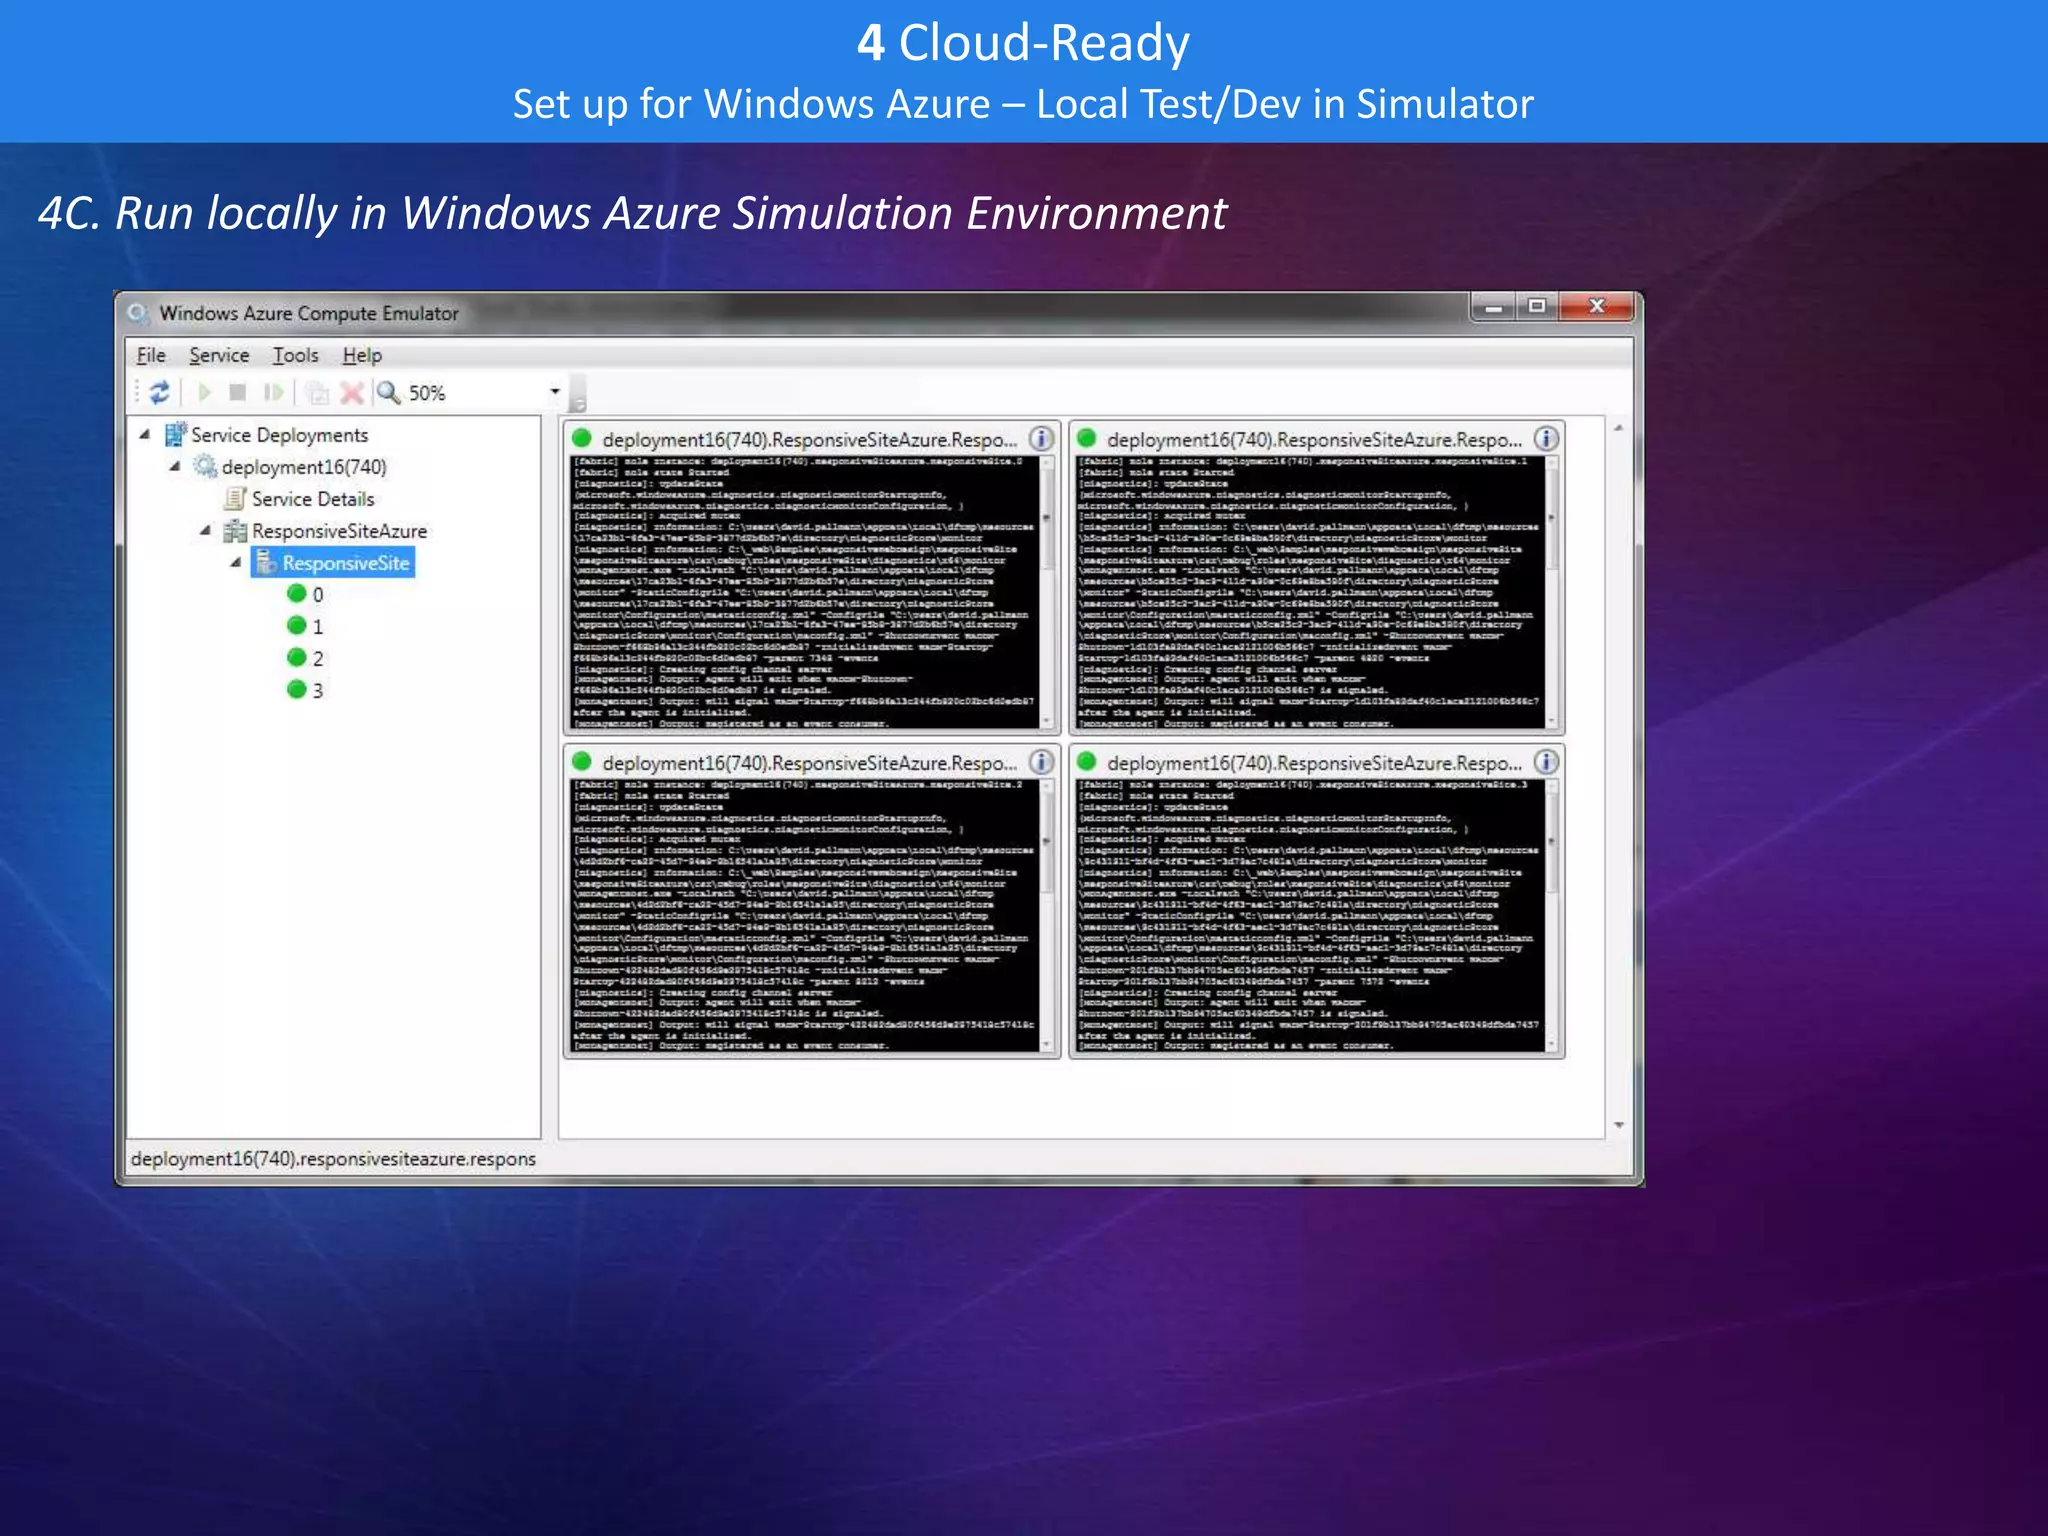Click the greyed-out Copy toolbar icon
2048x1536 pixels.
coord(317,392)
